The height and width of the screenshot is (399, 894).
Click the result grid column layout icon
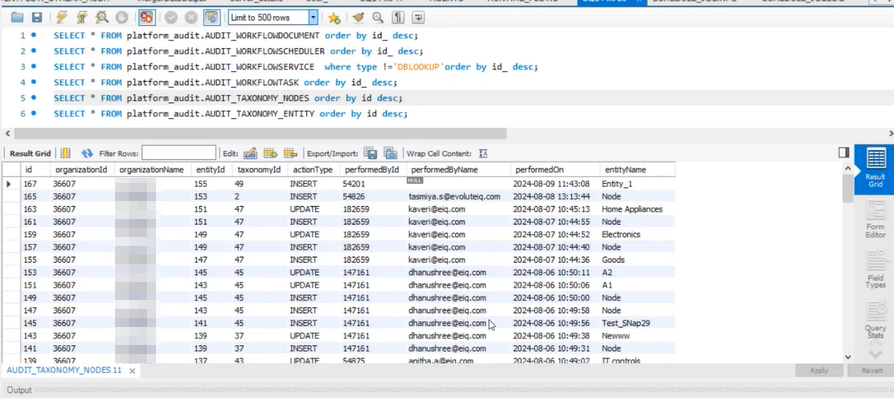66,153
